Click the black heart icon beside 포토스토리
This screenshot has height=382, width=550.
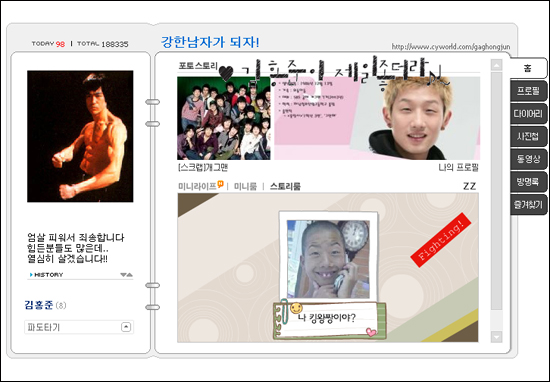pos(226,73)
